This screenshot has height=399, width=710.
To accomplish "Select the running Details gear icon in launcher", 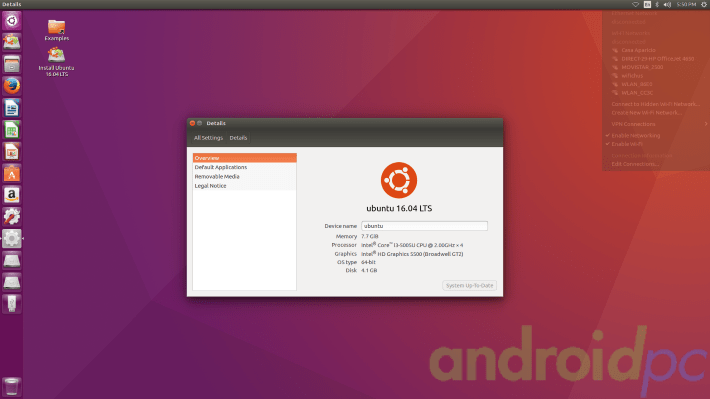I will coord(12,238).
